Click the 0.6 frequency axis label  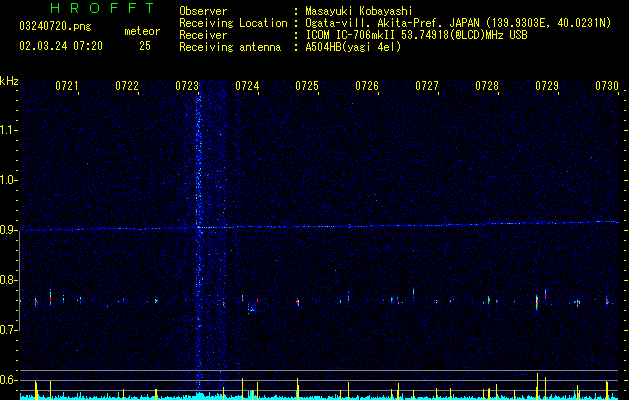tap(8, 380)
